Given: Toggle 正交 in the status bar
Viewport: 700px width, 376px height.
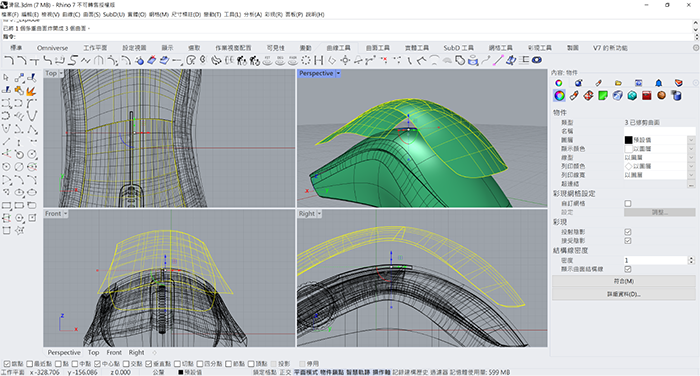Looking at the screenshot, I should coord(285,372).
